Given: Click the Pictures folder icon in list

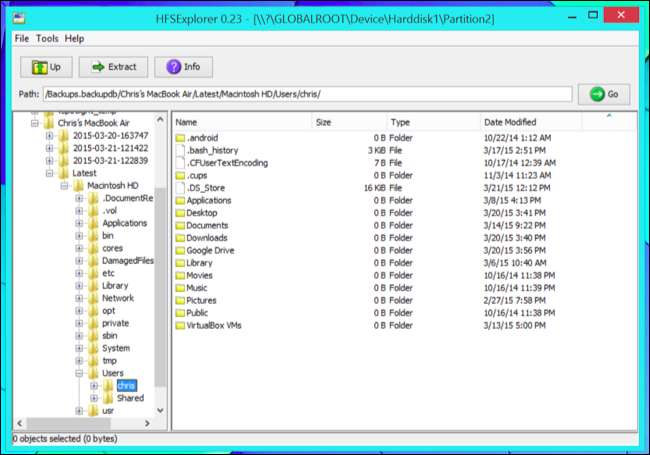Looking at the screenshot, I should coord(180,300).
